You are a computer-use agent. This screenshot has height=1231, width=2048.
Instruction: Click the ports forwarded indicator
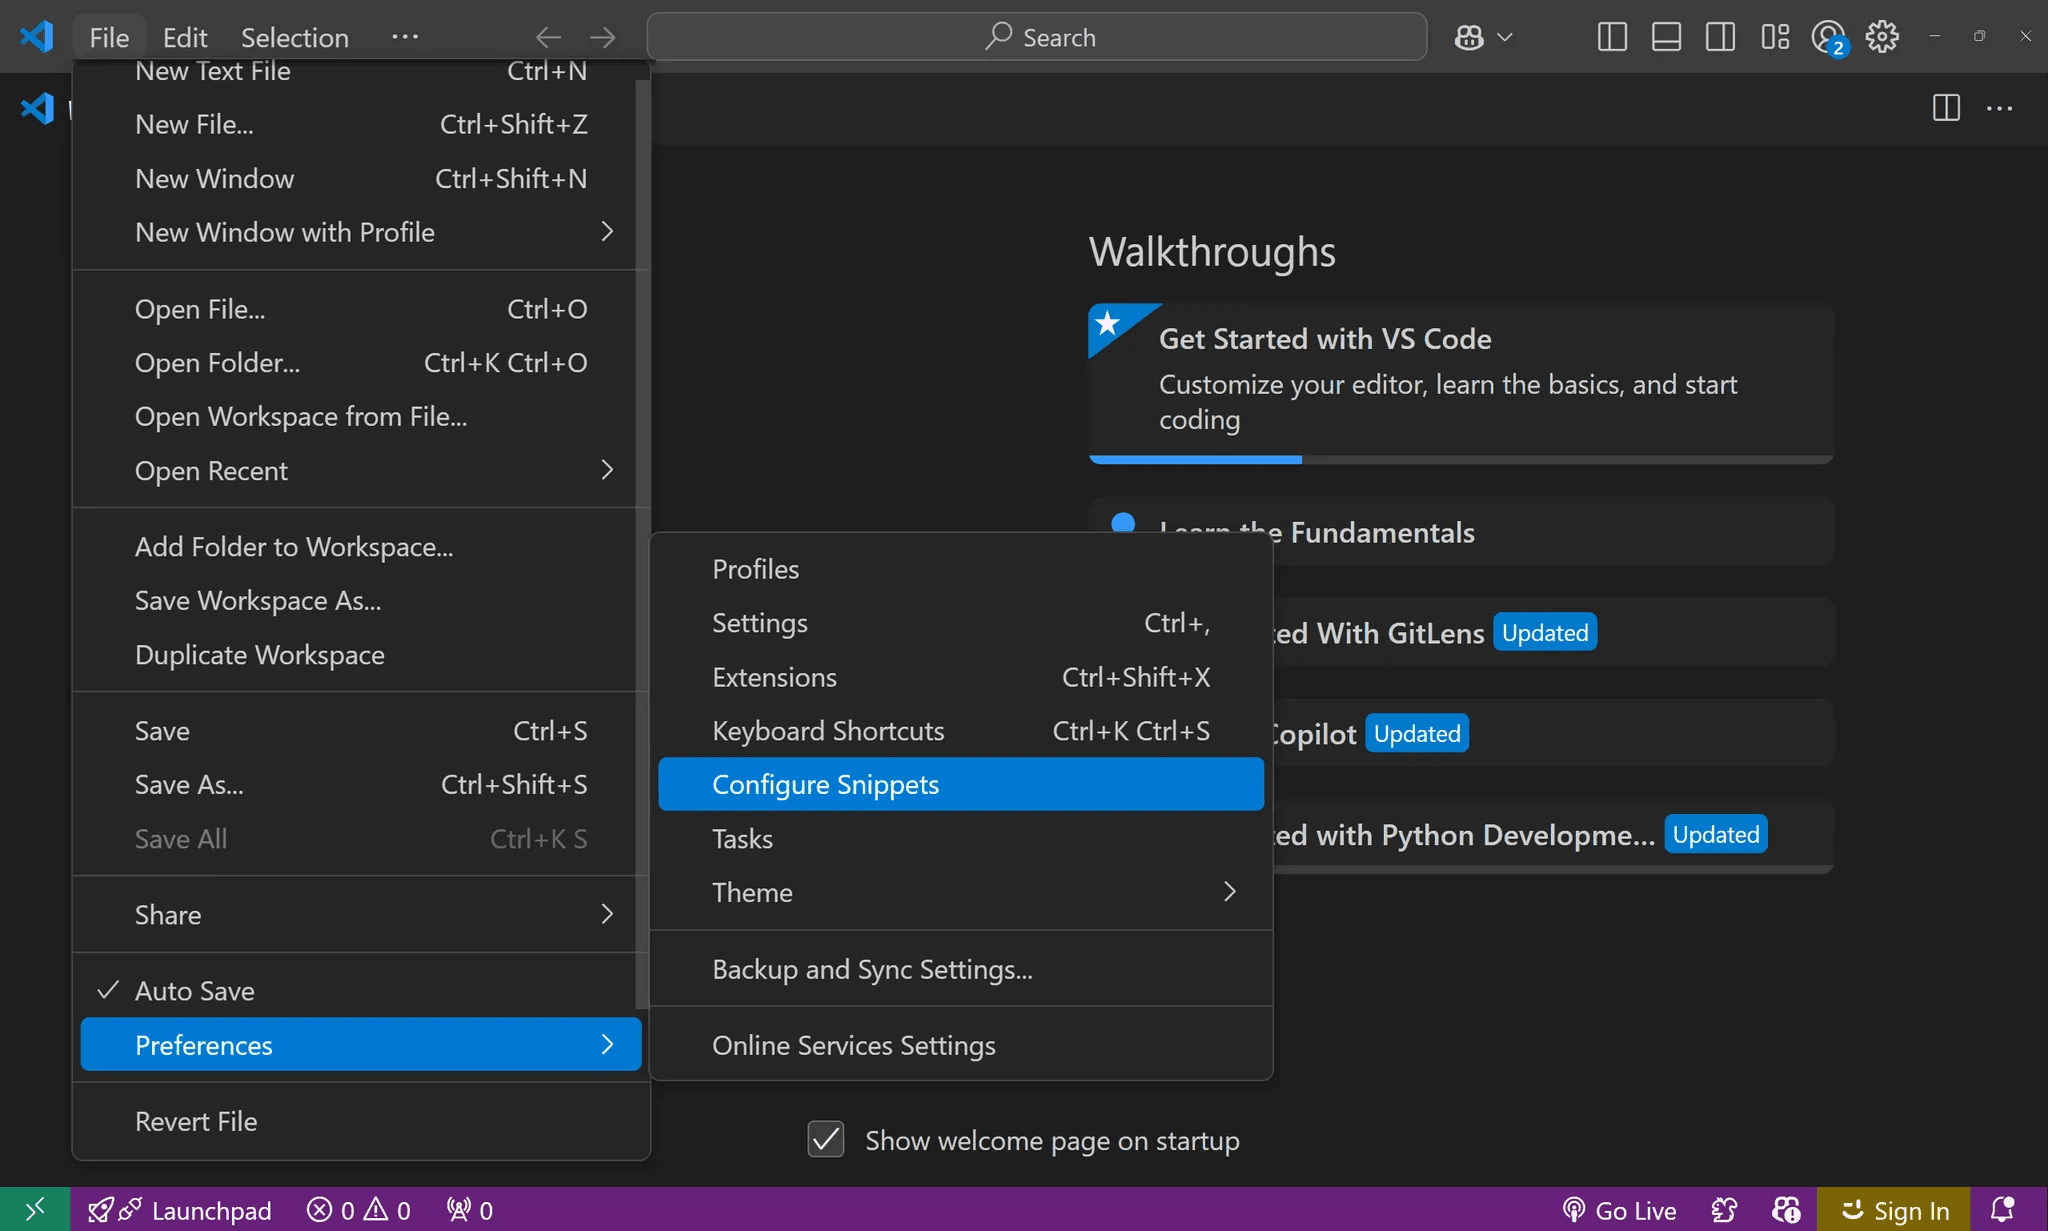pyautogui.click(x=470, y=1210)
